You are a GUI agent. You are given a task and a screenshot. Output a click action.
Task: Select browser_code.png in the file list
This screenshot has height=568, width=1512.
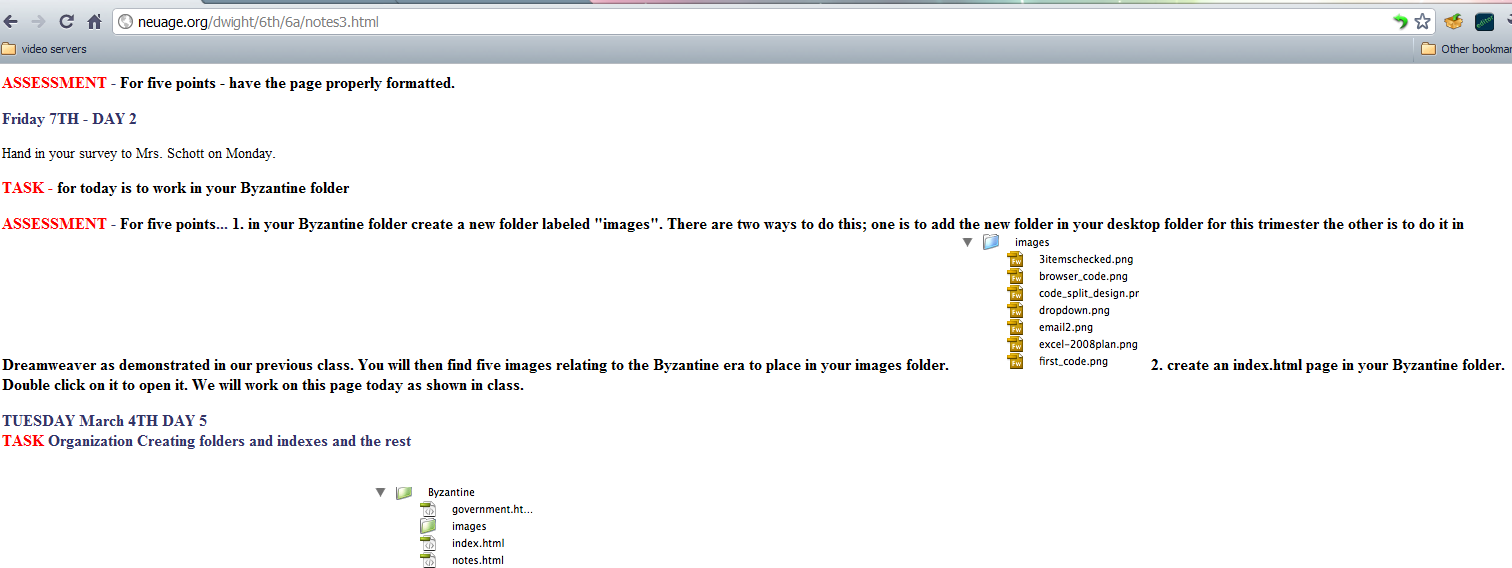point(1082,276)
